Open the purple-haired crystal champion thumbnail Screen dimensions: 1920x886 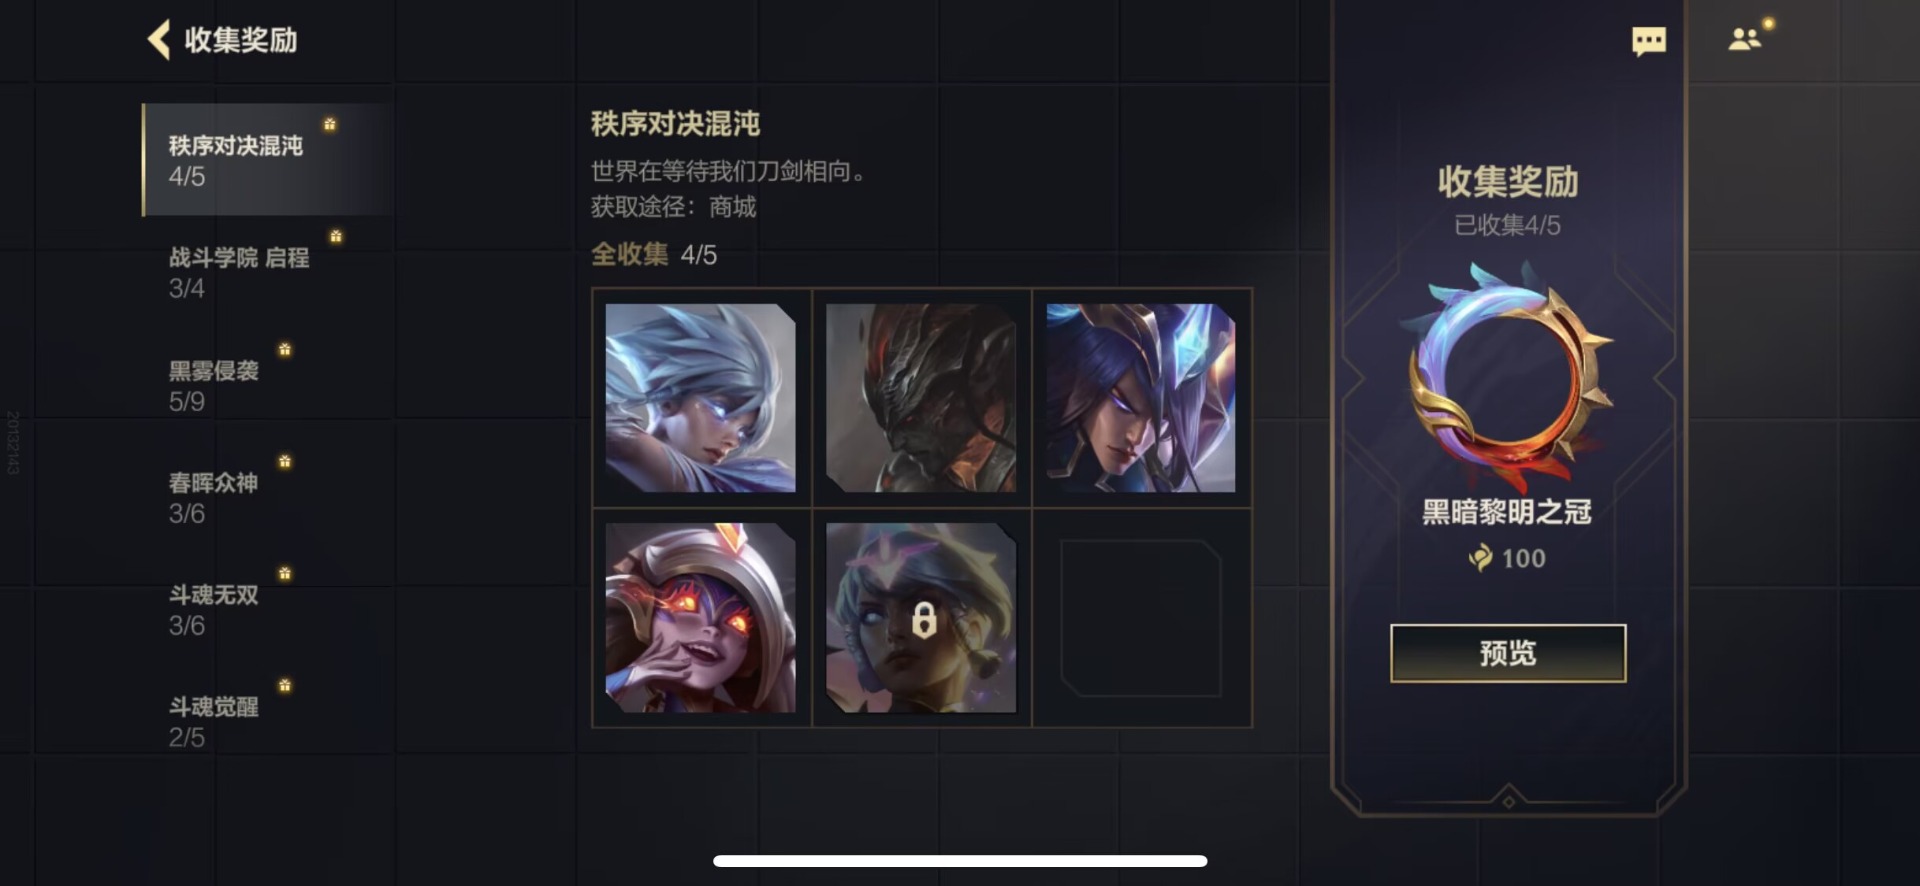pos(1141,398)
